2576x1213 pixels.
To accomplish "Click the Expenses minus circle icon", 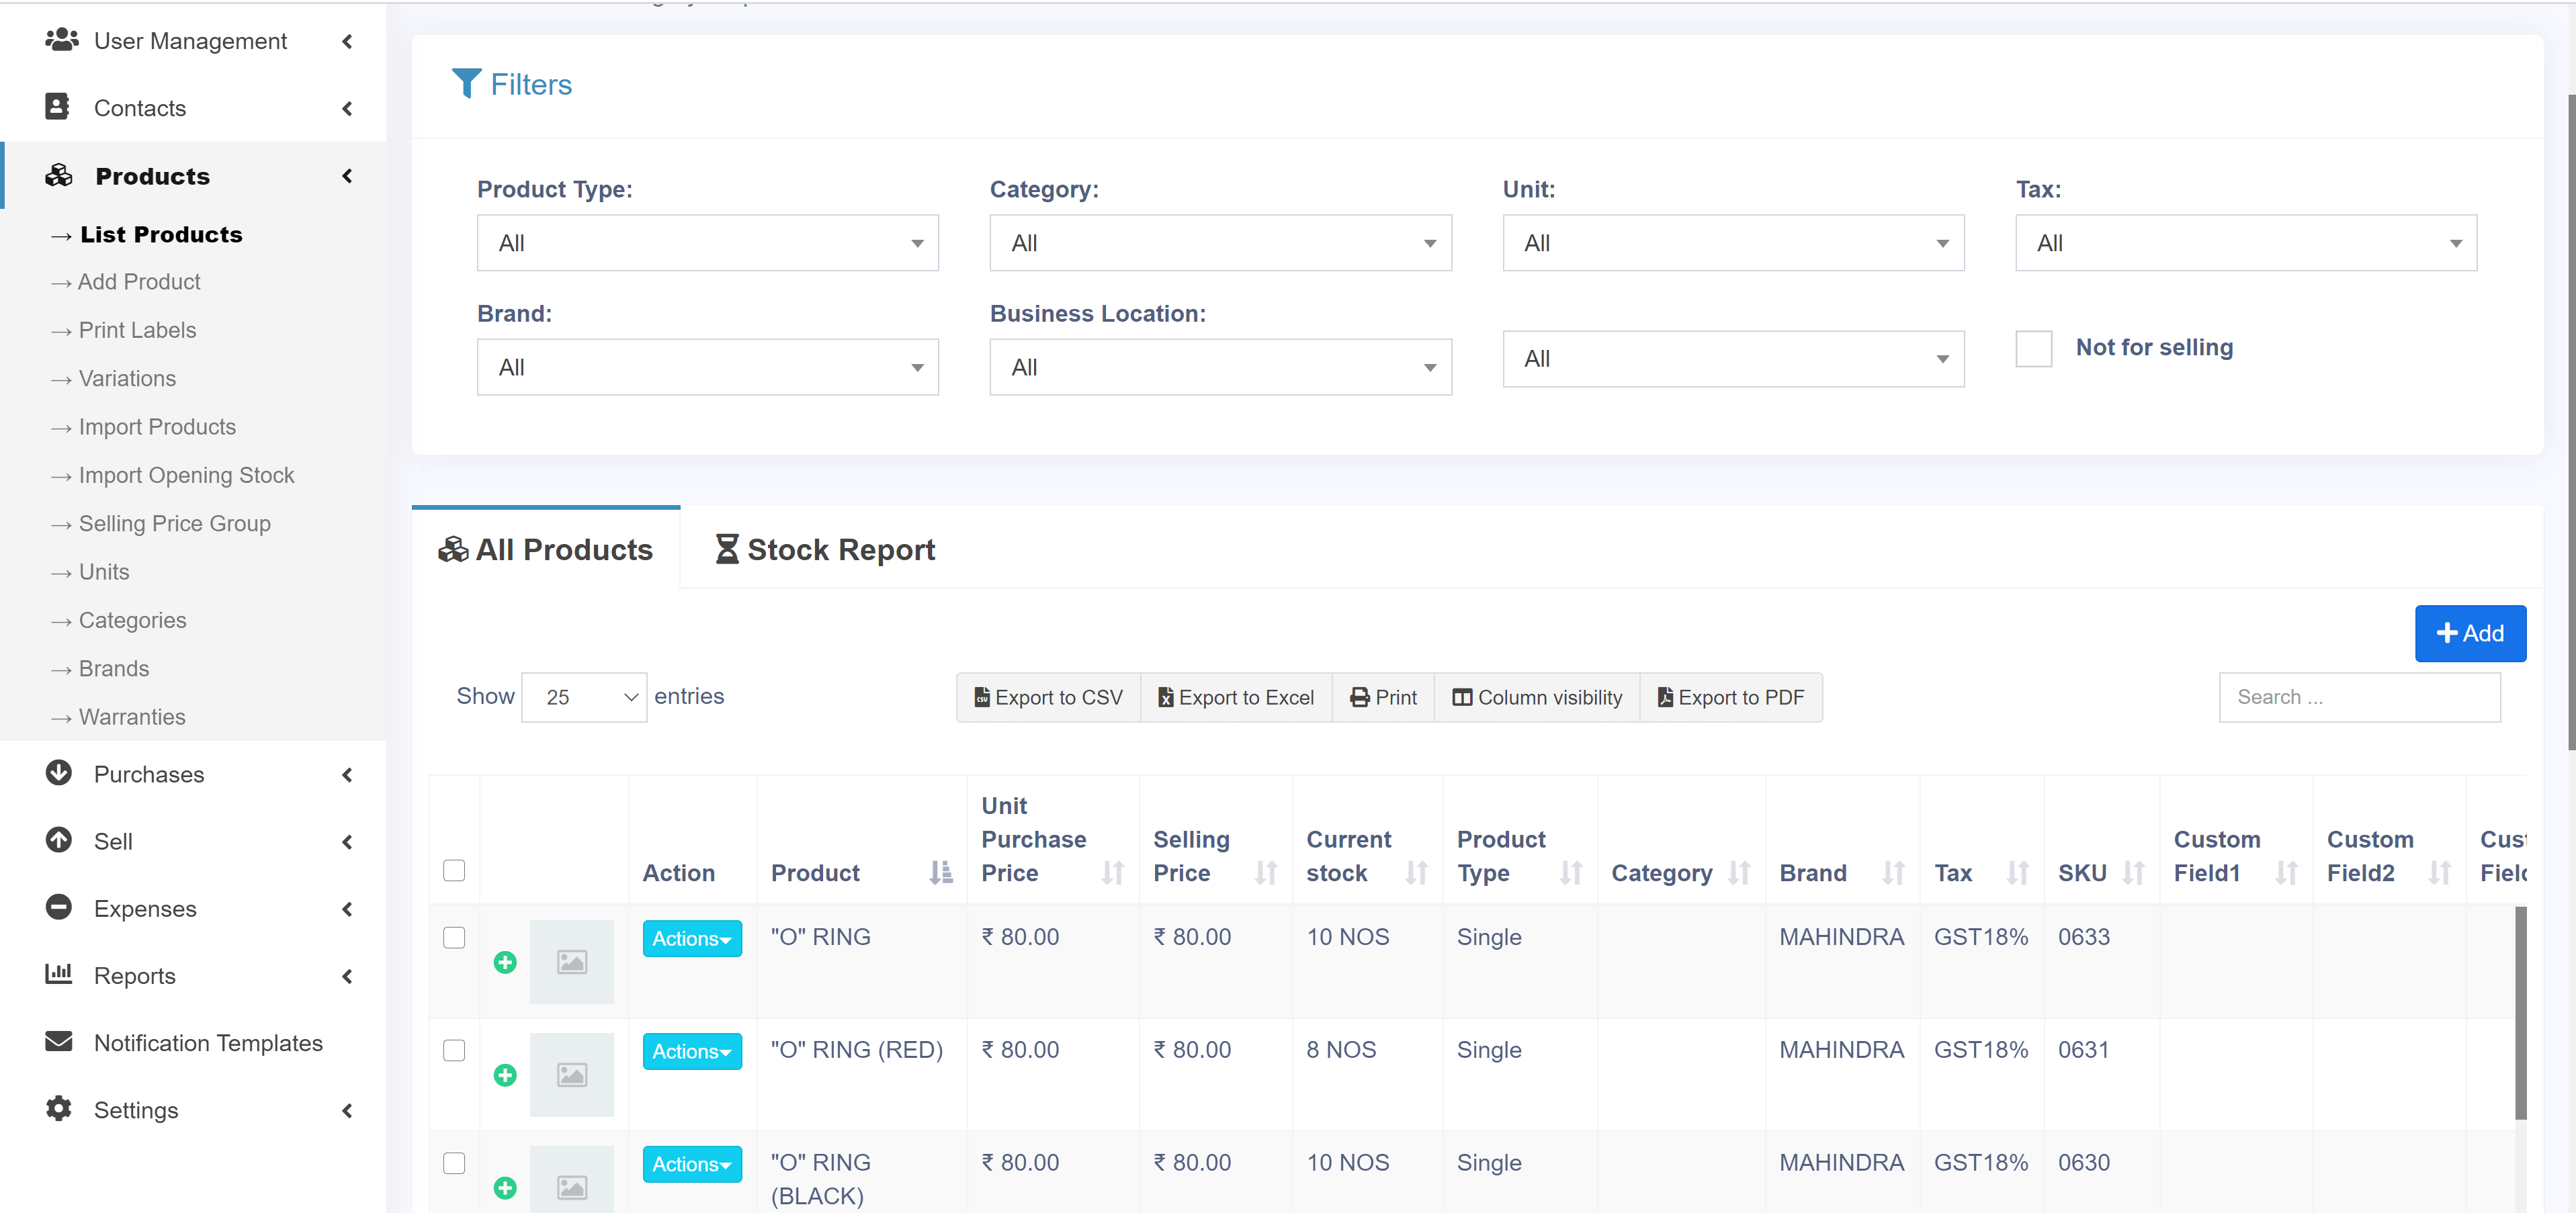I will coord(59,907).
